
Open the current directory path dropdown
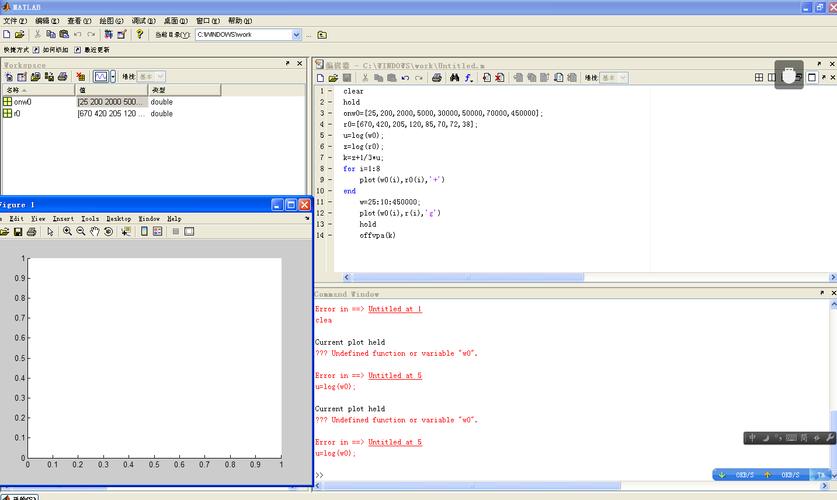(296, 35)
